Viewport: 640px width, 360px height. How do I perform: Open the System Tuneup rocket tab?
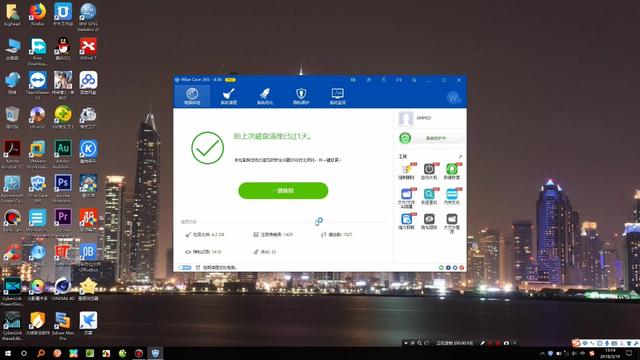tap(264, 96)
